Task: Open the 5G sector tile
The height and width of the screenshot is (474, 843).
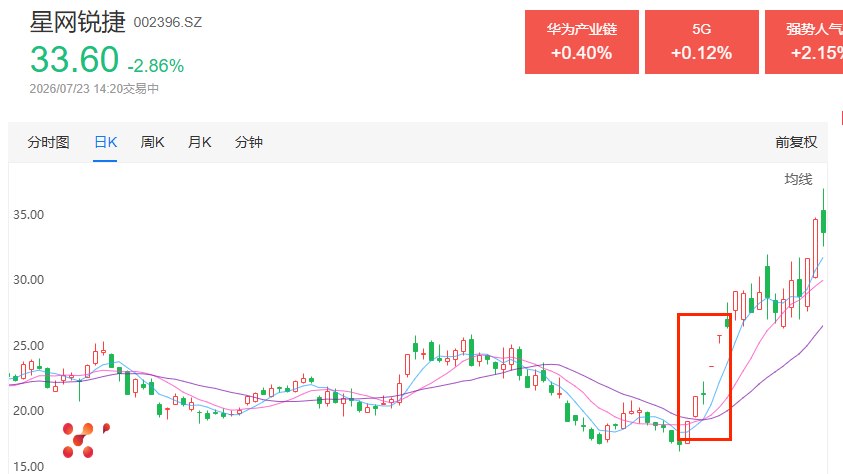Action: pyautogui.click(x=702, y=42)
